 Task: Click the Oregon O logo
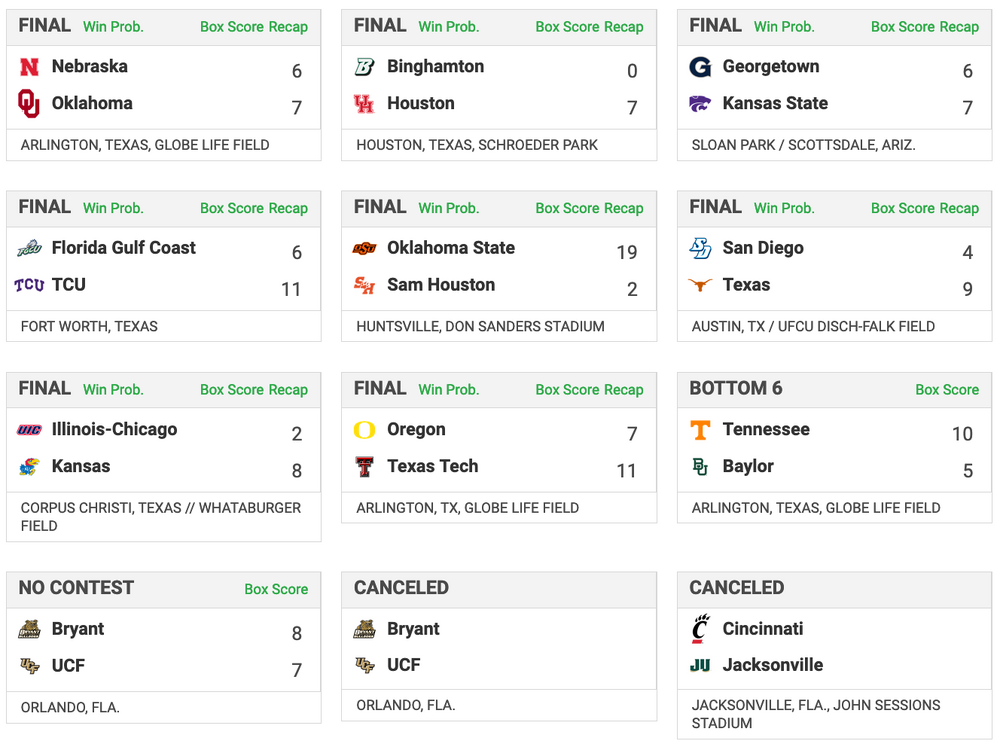(x=364, y=430)
